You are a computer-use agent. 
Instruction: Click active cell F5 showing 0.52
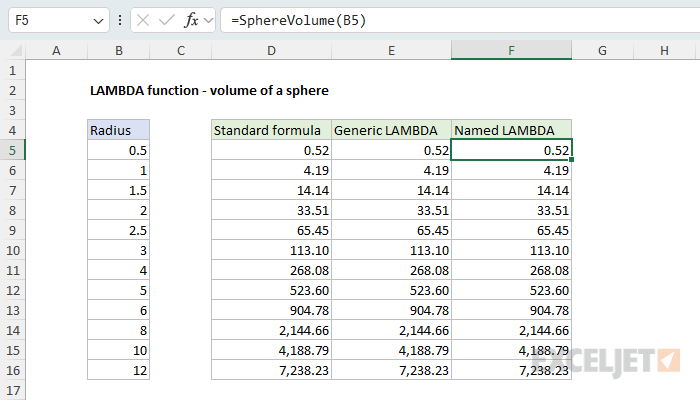(512, 150)
